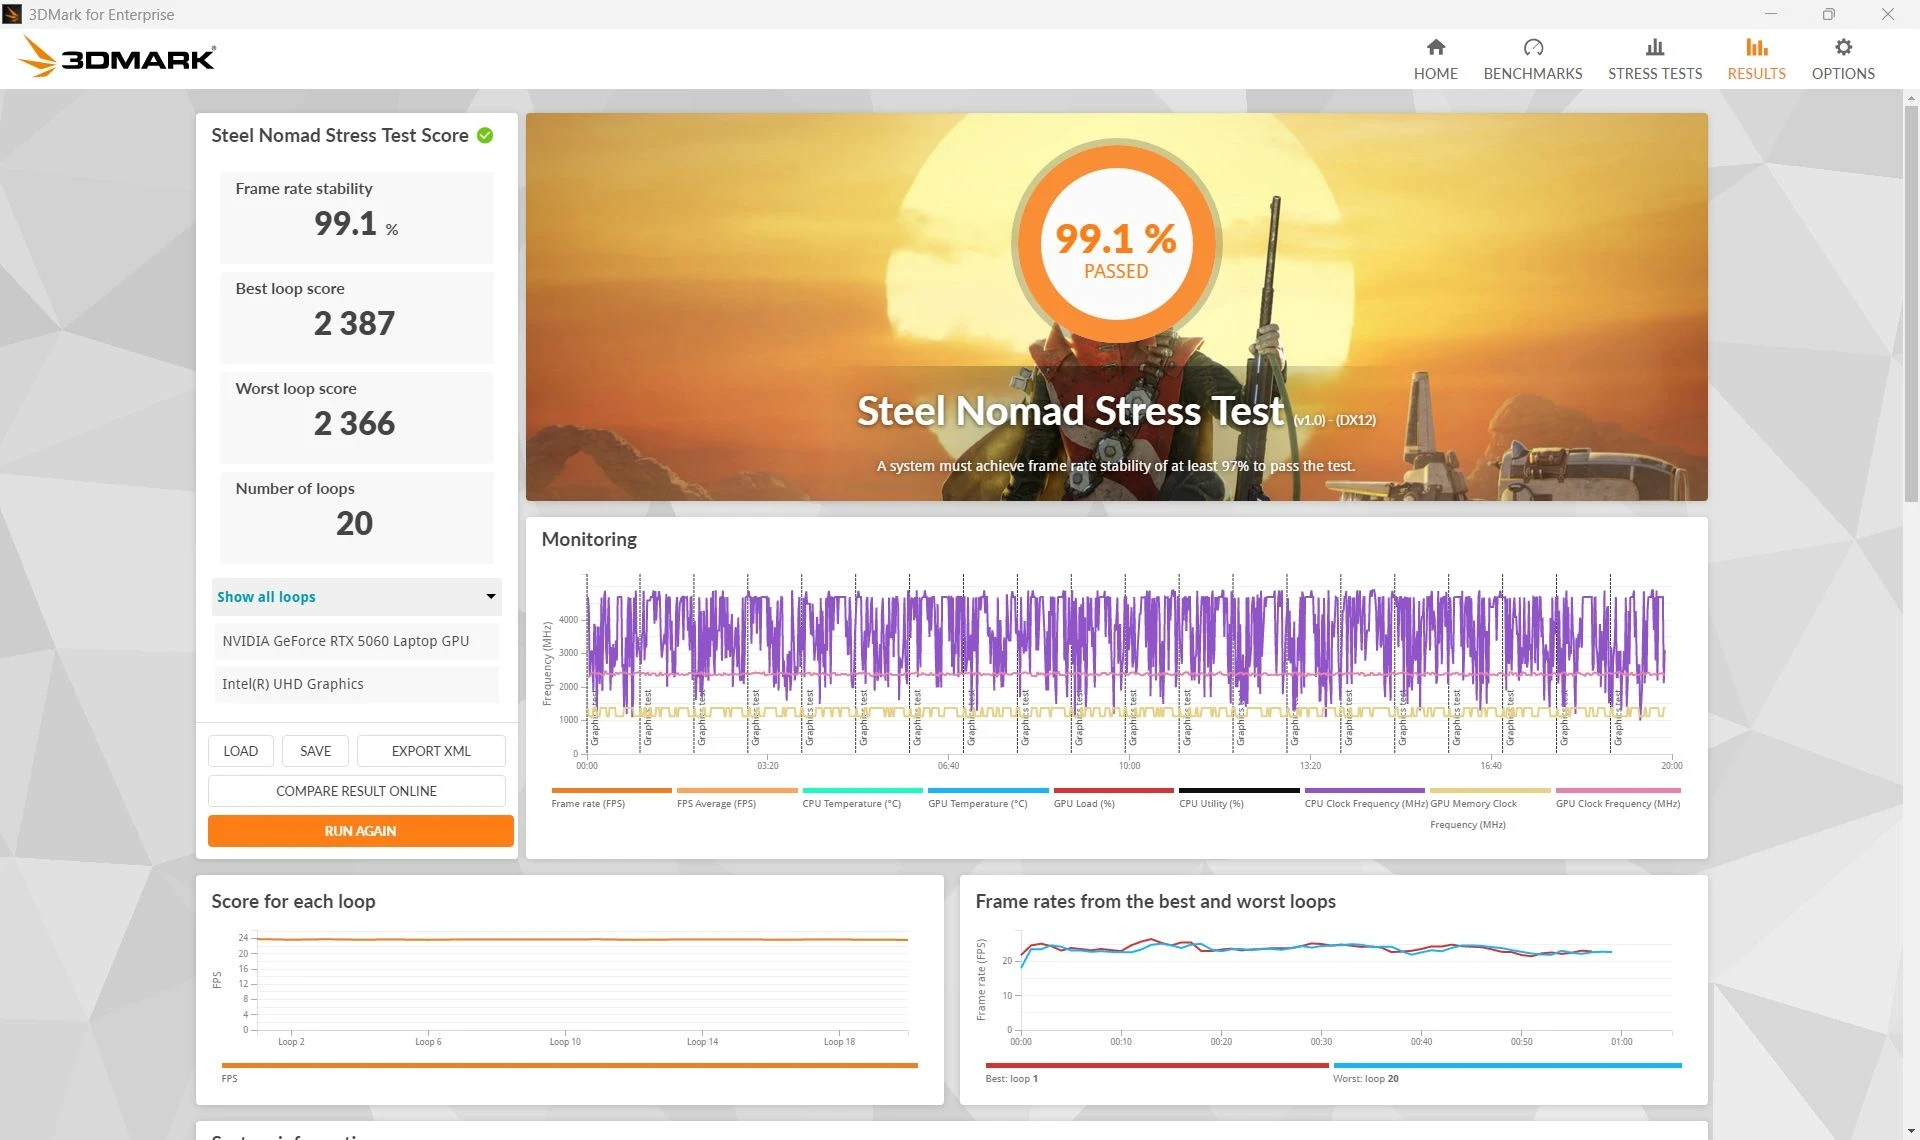Click the green validation checkmark icon

(485, 135)
